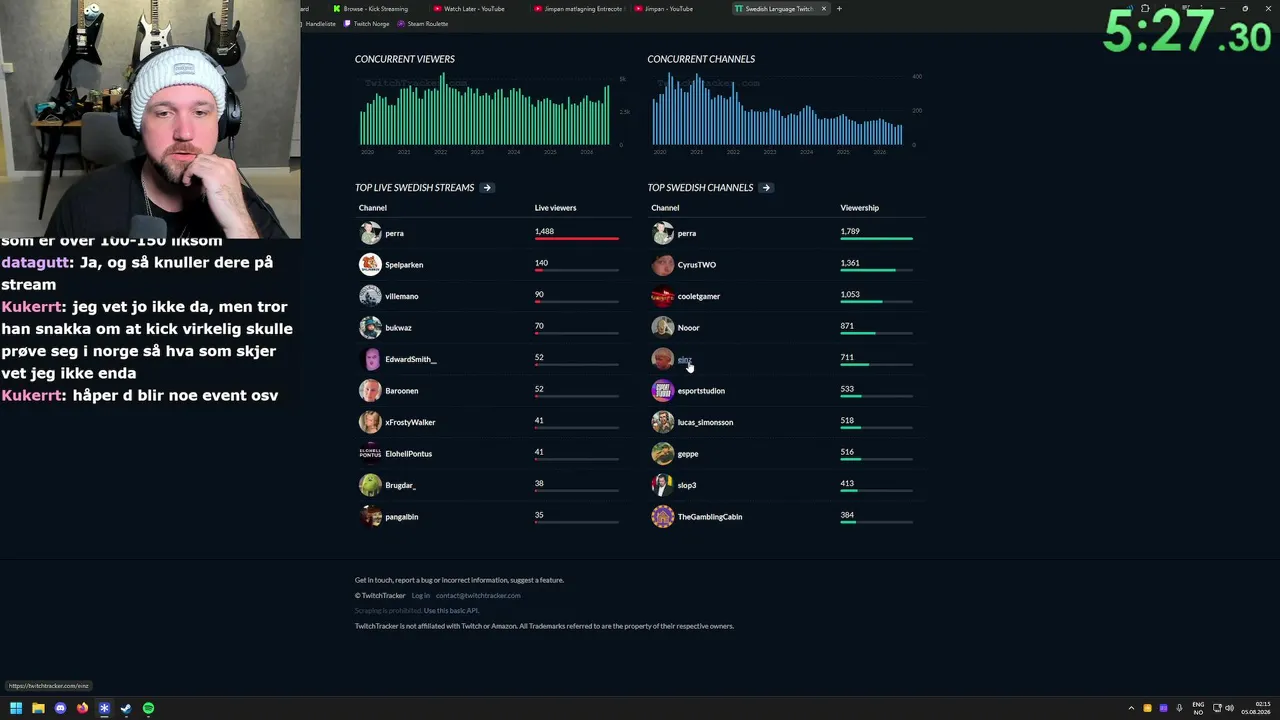Open cooletgamer channel avatar

pyautogui.click(x=662, y=296)
